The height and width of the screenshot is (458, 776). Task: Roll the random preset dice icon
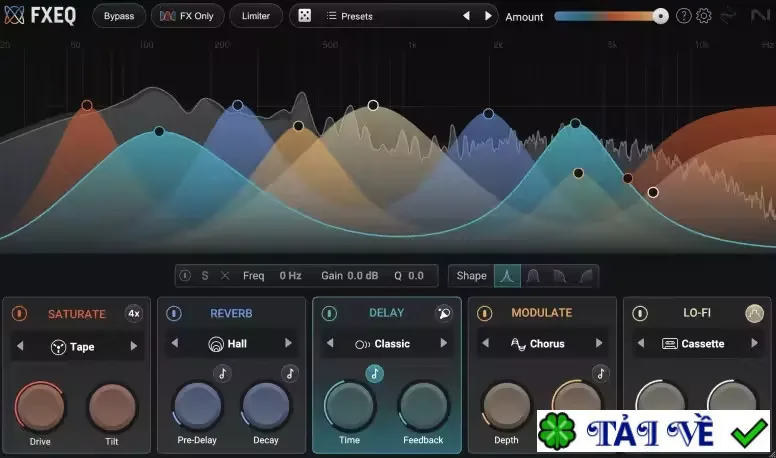[x=305, y=16]
